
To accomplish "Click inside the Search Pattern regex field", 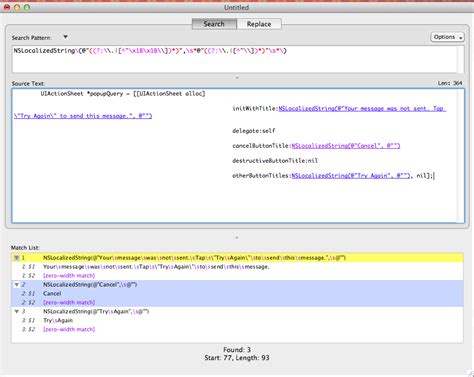I will (x=235, y=59).
